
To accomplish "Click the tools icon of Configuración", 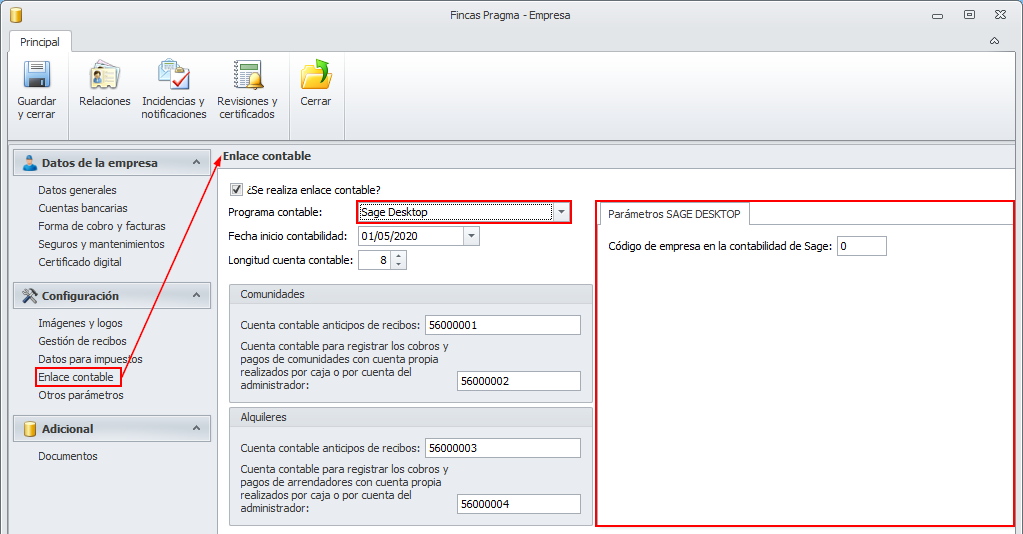I will coord(29,296).
